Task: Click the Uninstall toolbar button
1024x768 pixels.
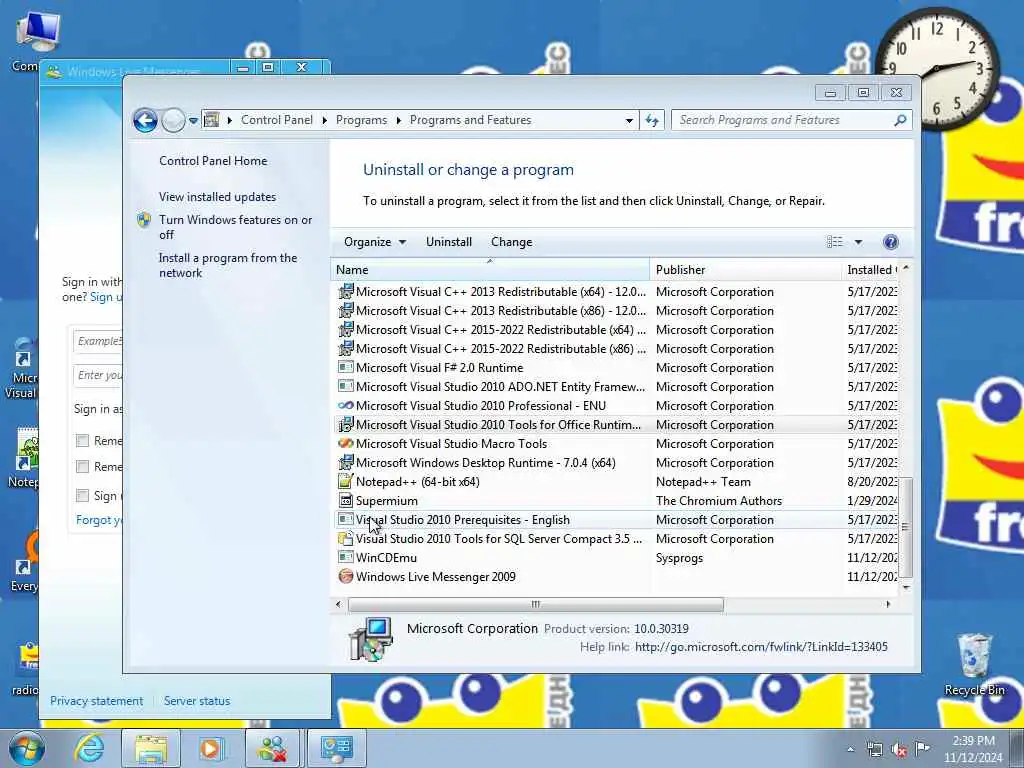Action: (449, 242)
